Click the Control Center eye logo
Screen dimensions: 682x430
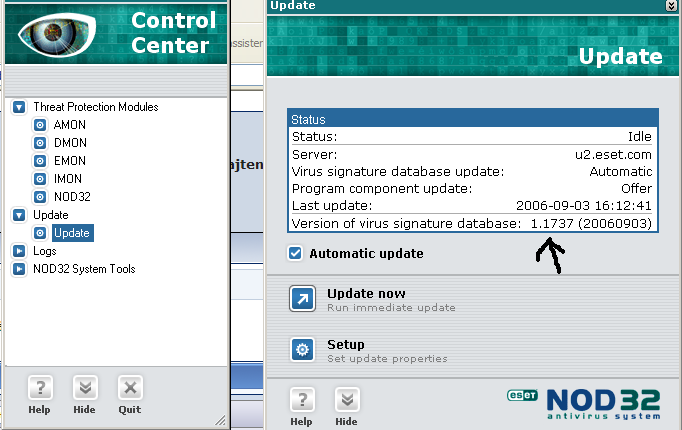(x=57, y=34)
